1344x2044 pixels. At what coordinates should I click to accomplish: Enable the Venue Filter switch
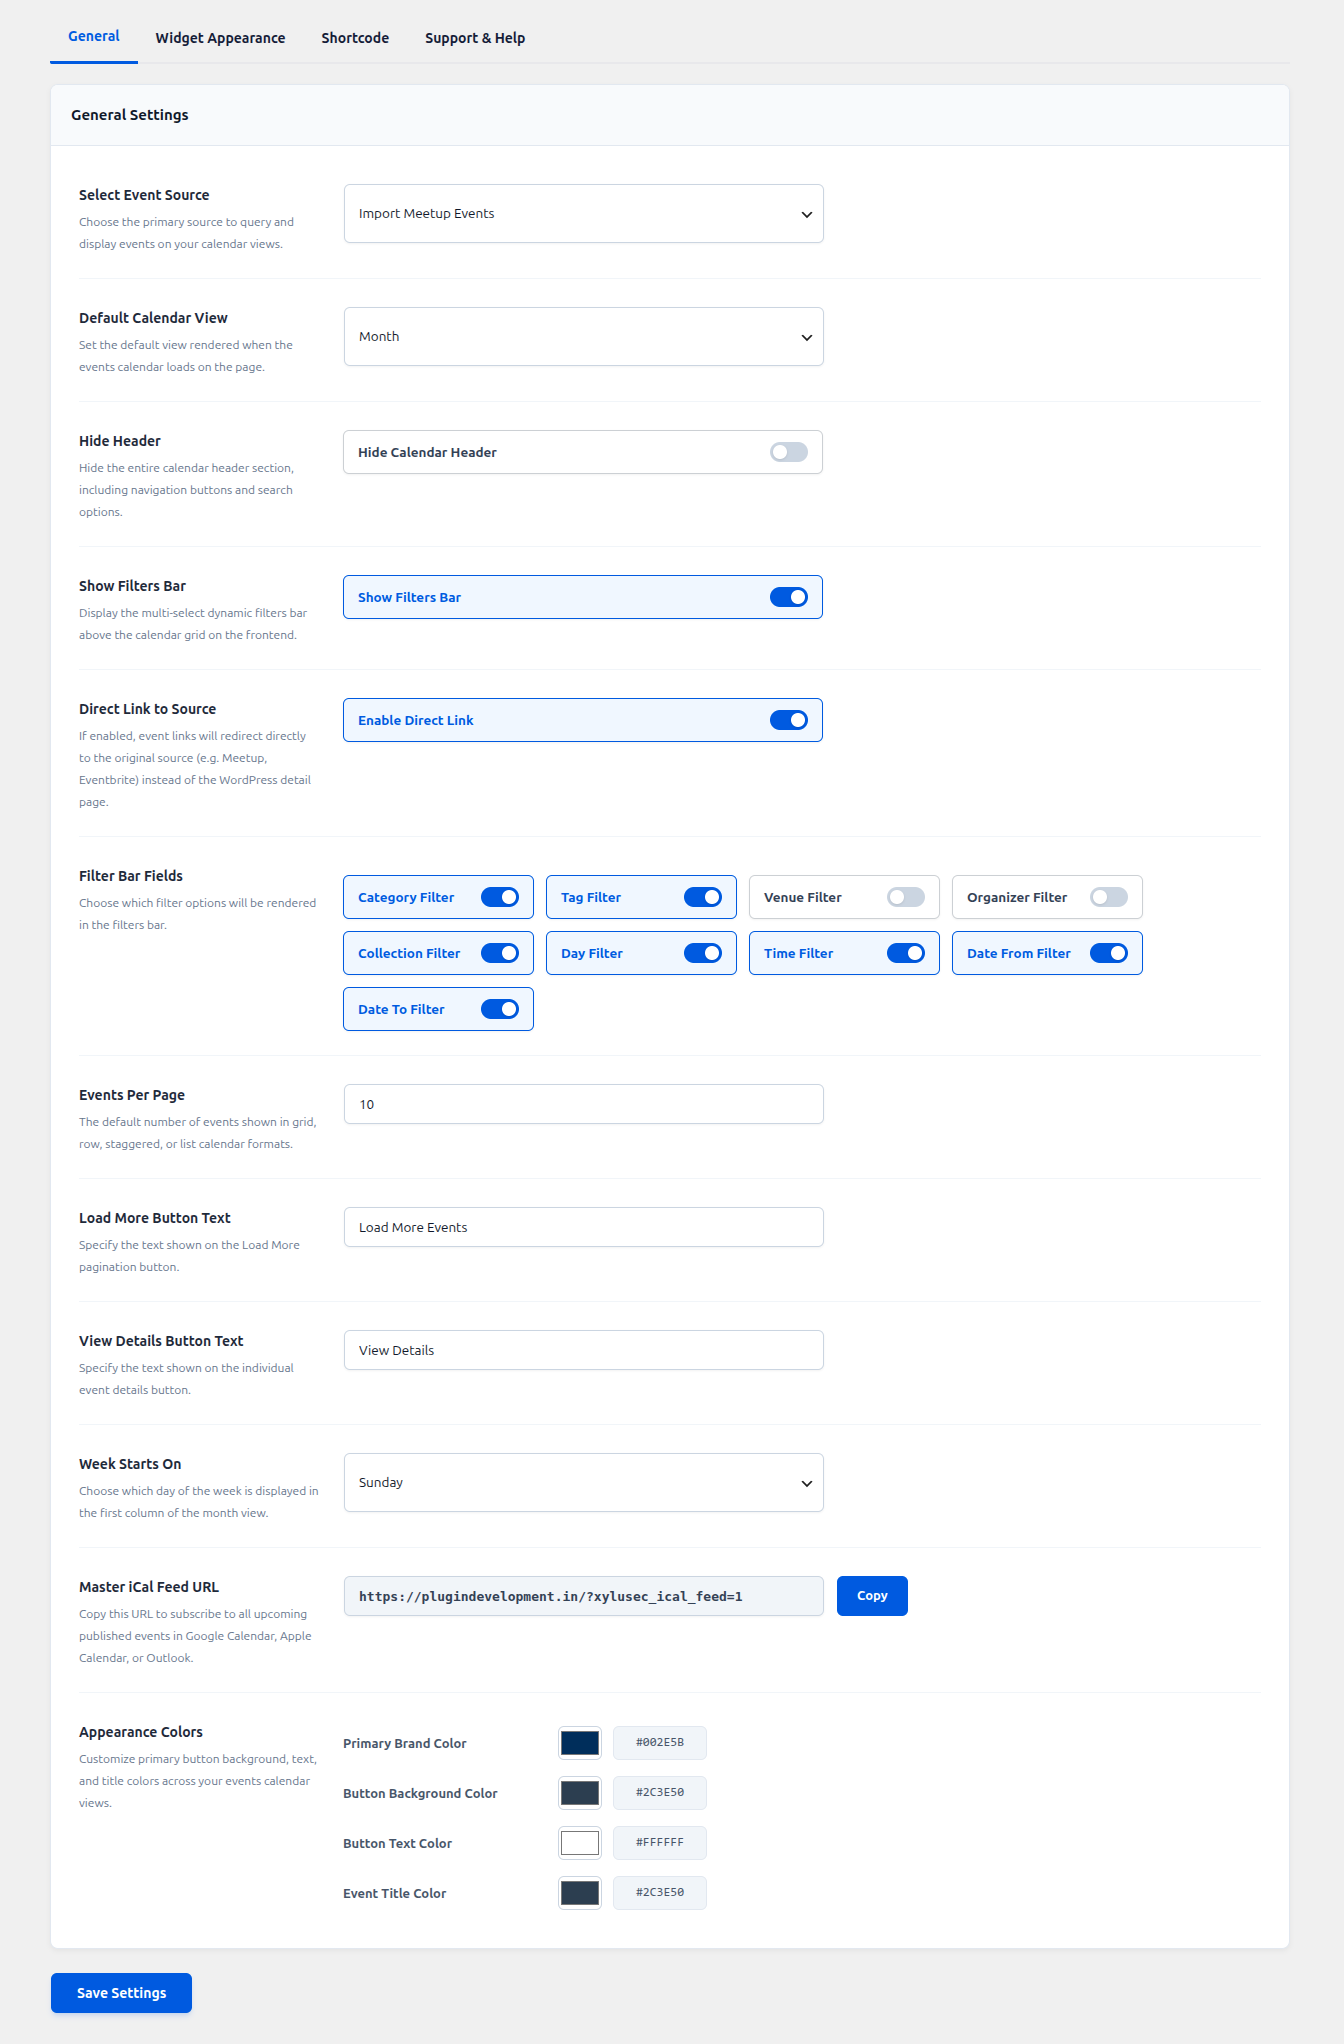point(906,897)
